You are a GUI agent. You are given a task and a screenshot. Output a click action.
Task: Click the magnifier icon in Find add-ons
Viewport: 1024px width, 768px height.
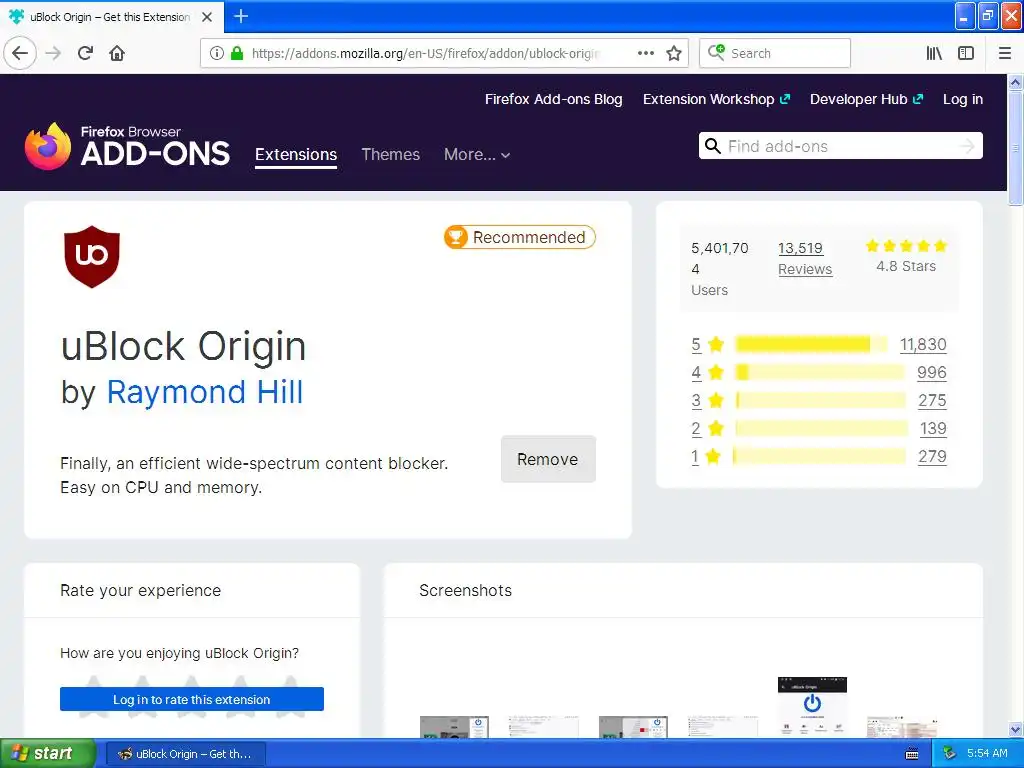(712, 146)
